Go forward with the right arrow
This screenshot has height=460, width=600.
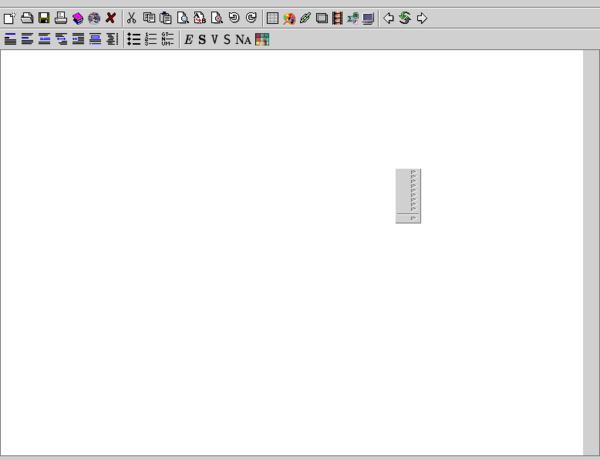[422, 18]
